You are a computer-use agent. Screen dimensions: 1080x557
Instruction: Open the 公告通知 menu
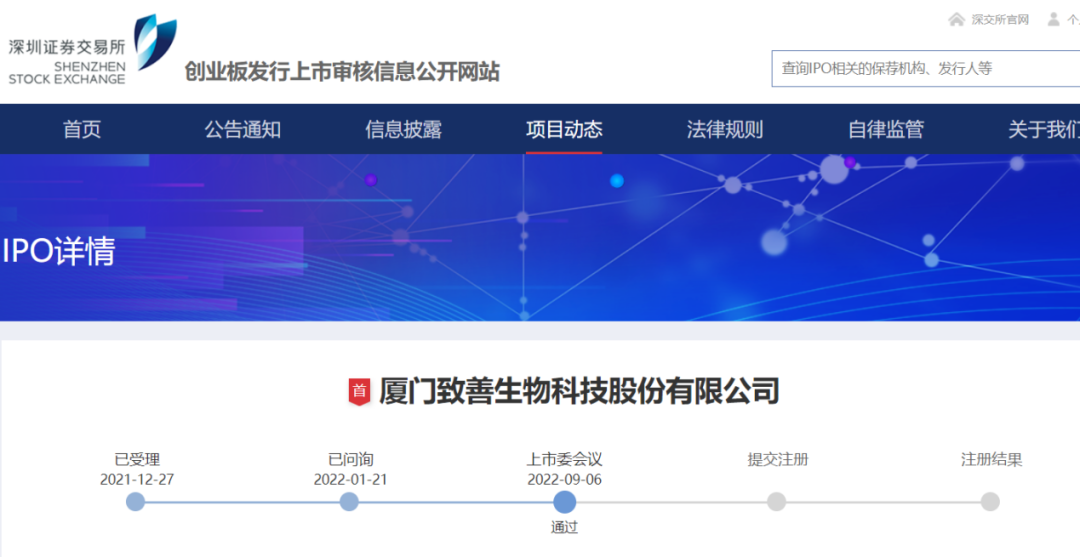point(242,129)
